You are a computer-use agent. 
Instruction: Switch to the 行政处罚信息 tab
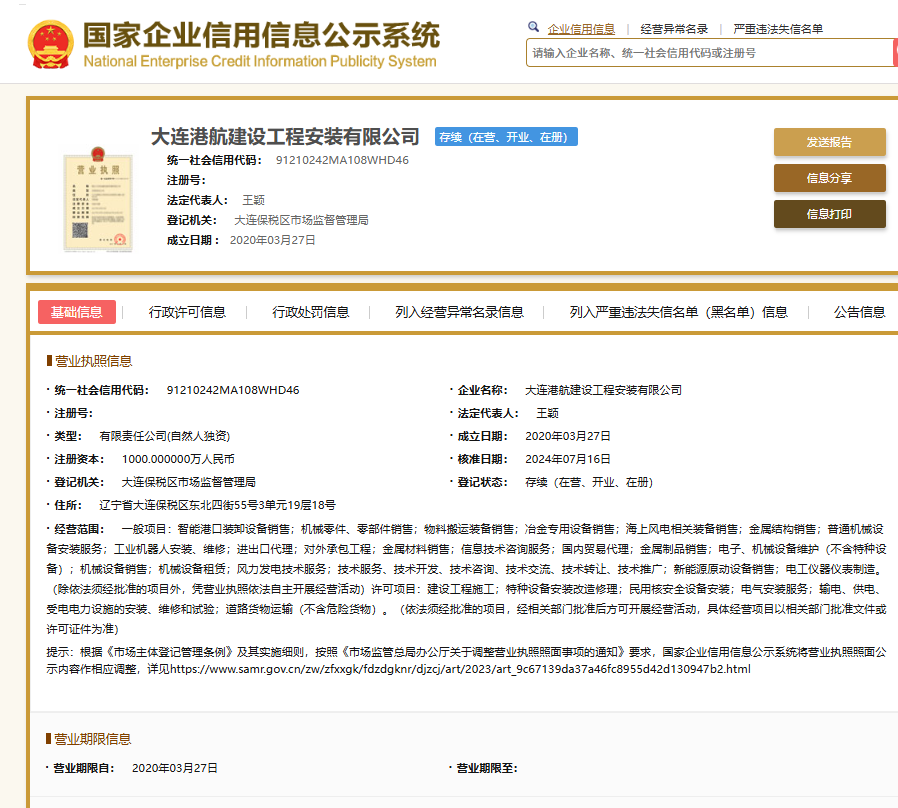tap(310, 312)
